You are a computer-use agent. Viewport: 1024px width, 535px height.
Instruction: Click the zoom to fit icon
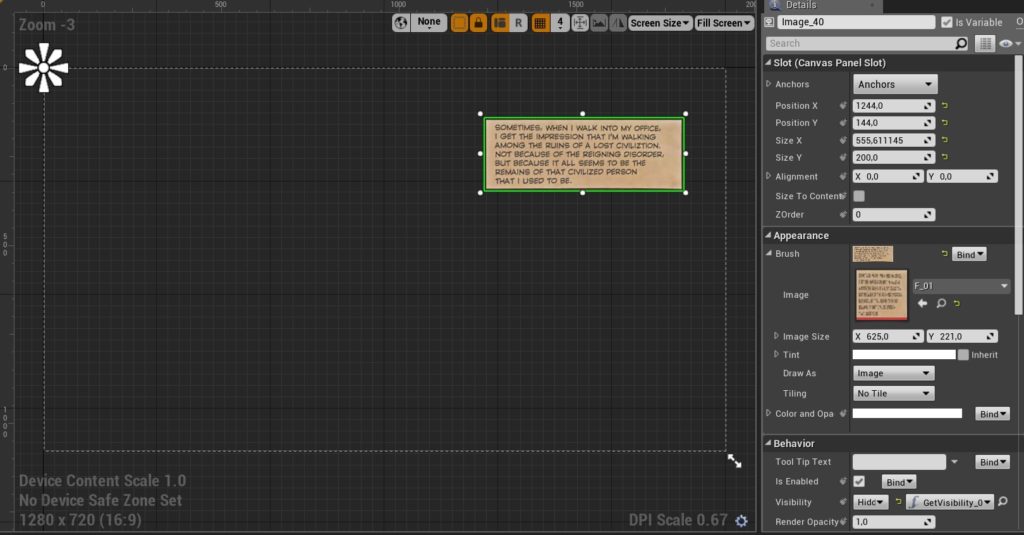580,23
